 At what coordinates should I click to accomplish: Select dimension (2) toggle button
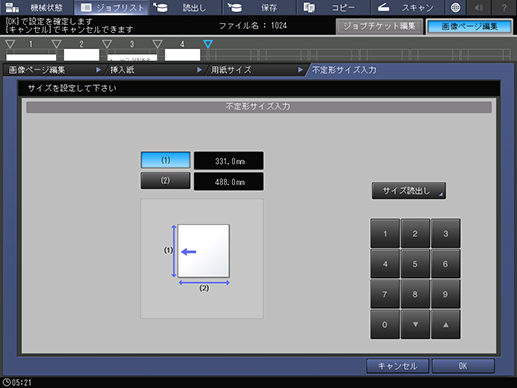click(x=166, y=181)
